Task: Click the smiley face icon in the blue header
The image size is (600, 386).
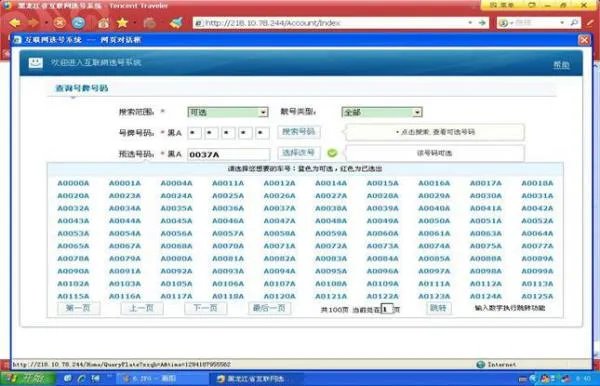Action: [x=36, y=63]
